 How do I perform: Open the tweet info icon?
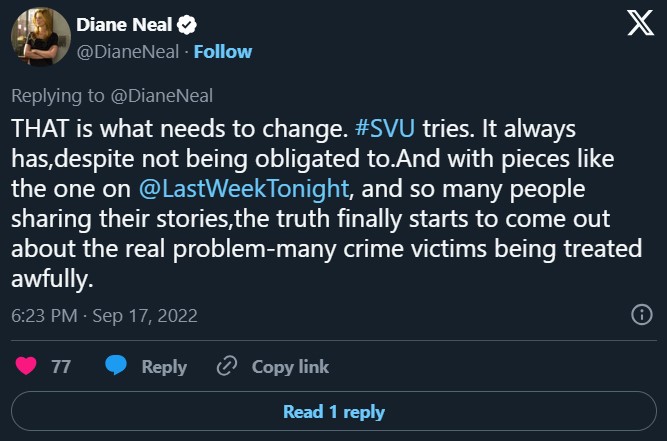642,315
